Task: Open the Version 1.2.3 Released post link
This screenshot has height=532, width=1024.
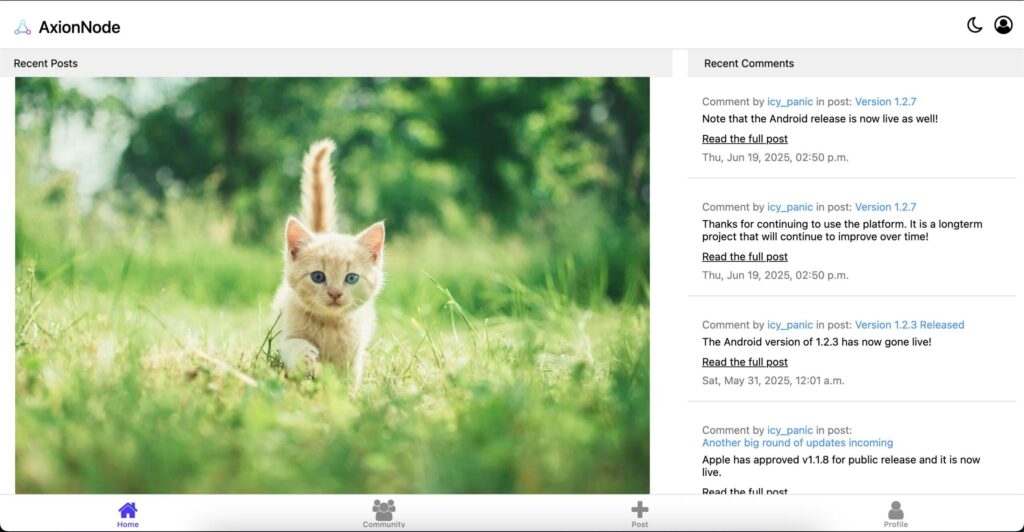Action: pyautogui.click(x=909, y=325)
